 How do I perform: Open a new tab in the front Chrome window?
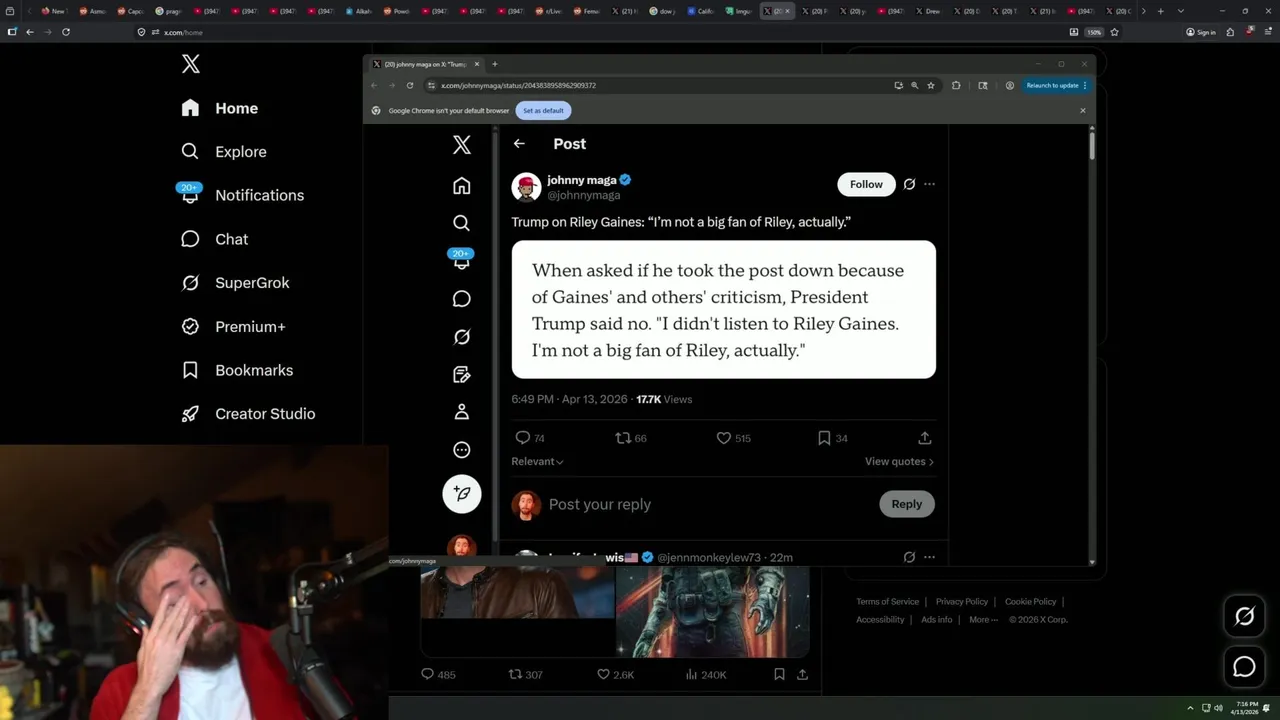tap(494, 64)
